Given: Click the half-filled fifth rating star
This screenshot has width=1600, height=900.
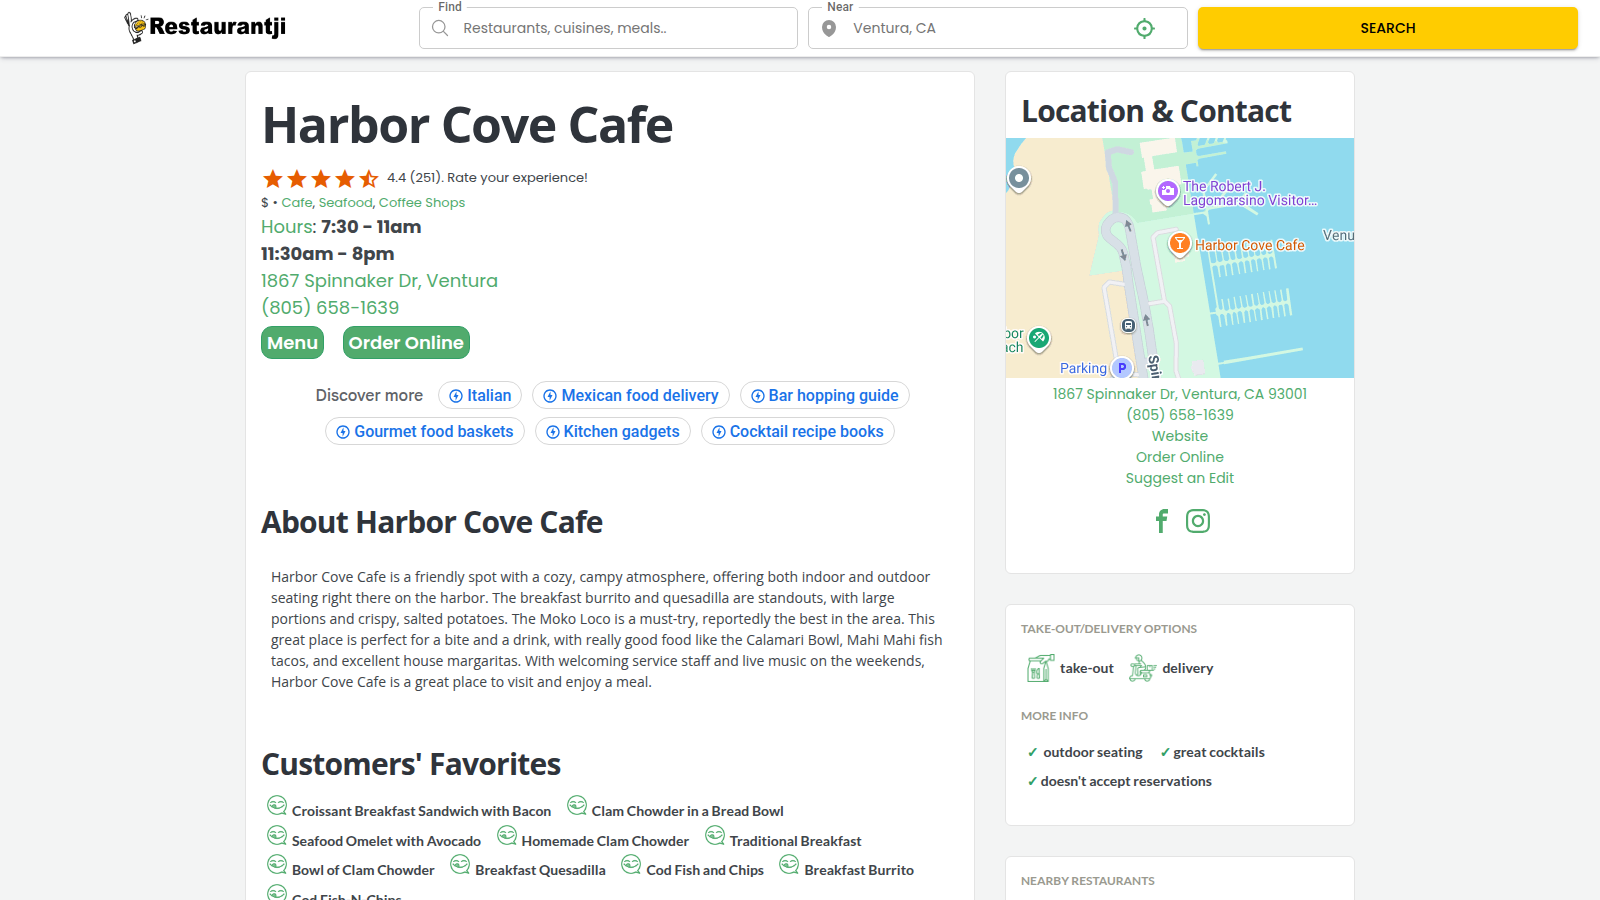Looking at the screenshot, I should [x=369, y=179].
